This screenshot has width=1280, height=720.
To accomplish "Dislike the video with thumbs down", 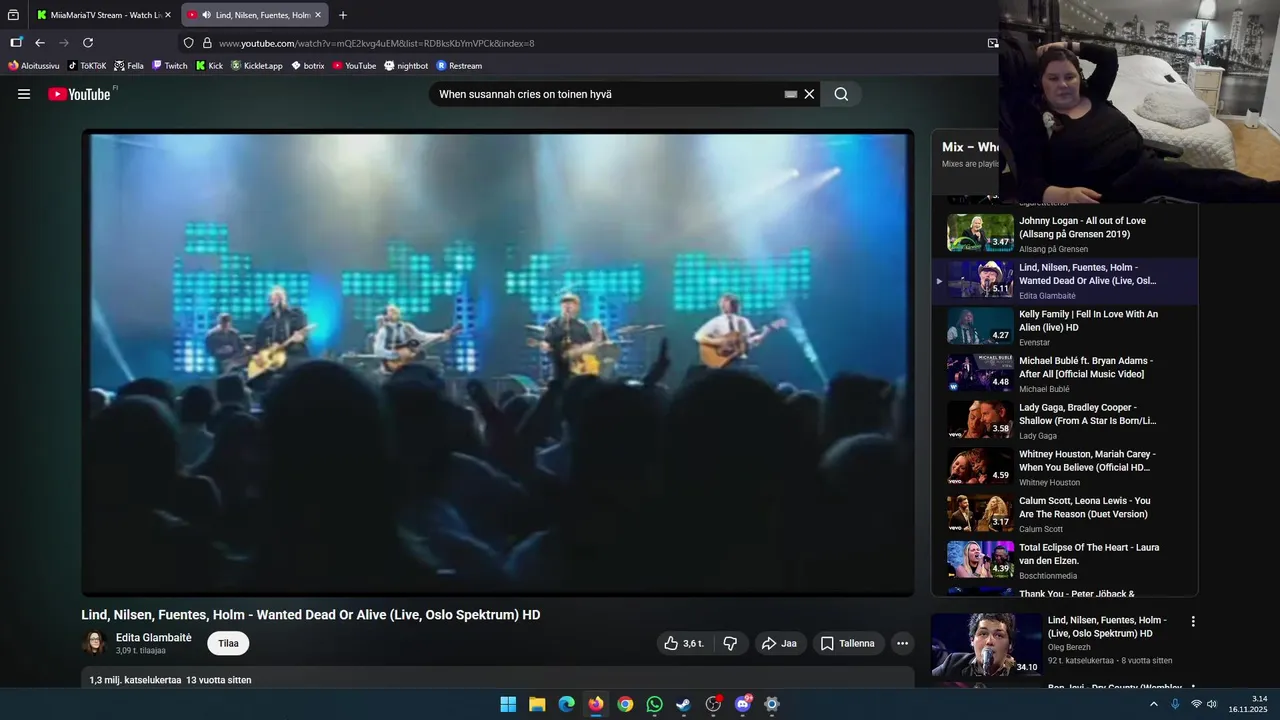I will pos(730,644).
